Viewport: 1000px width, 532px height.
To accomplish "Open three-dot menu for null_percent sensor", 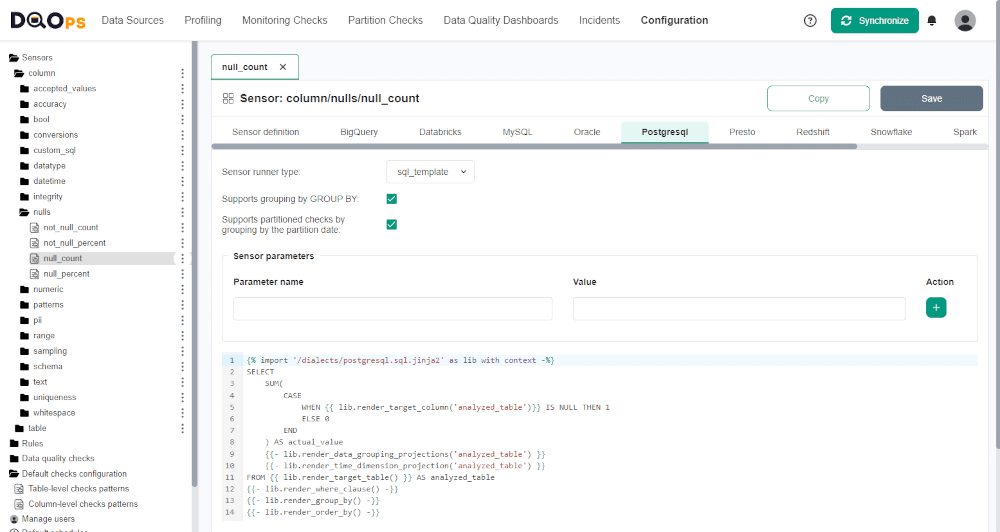I will coord(182,274).
